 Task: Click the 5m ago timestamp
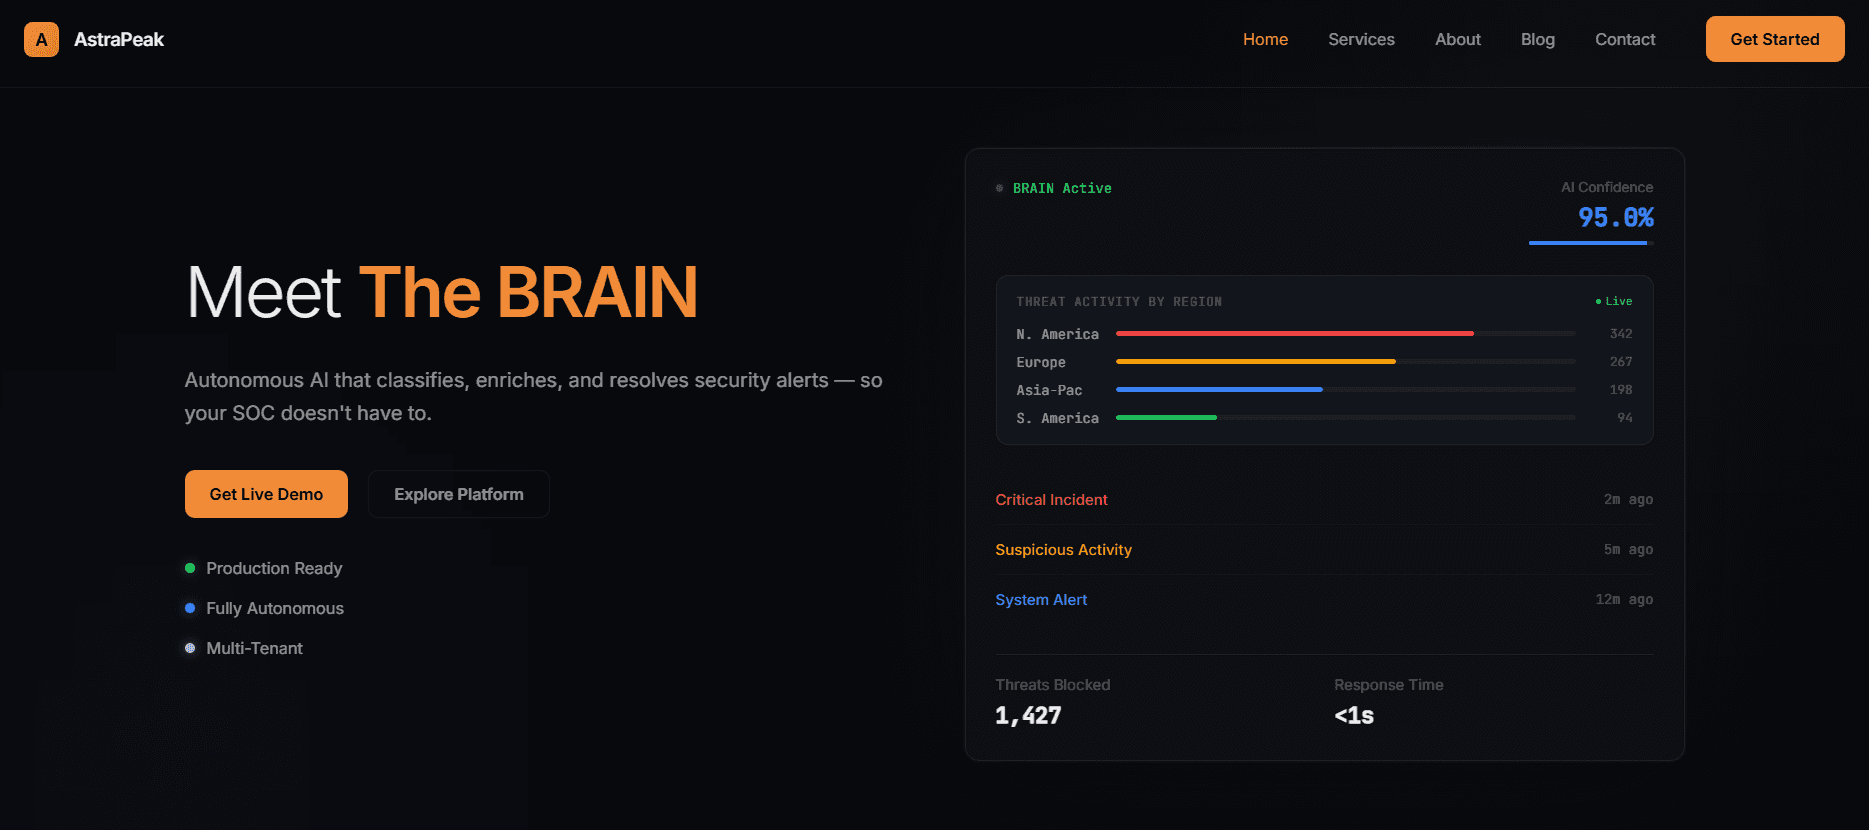click(x=1628, y=549)
